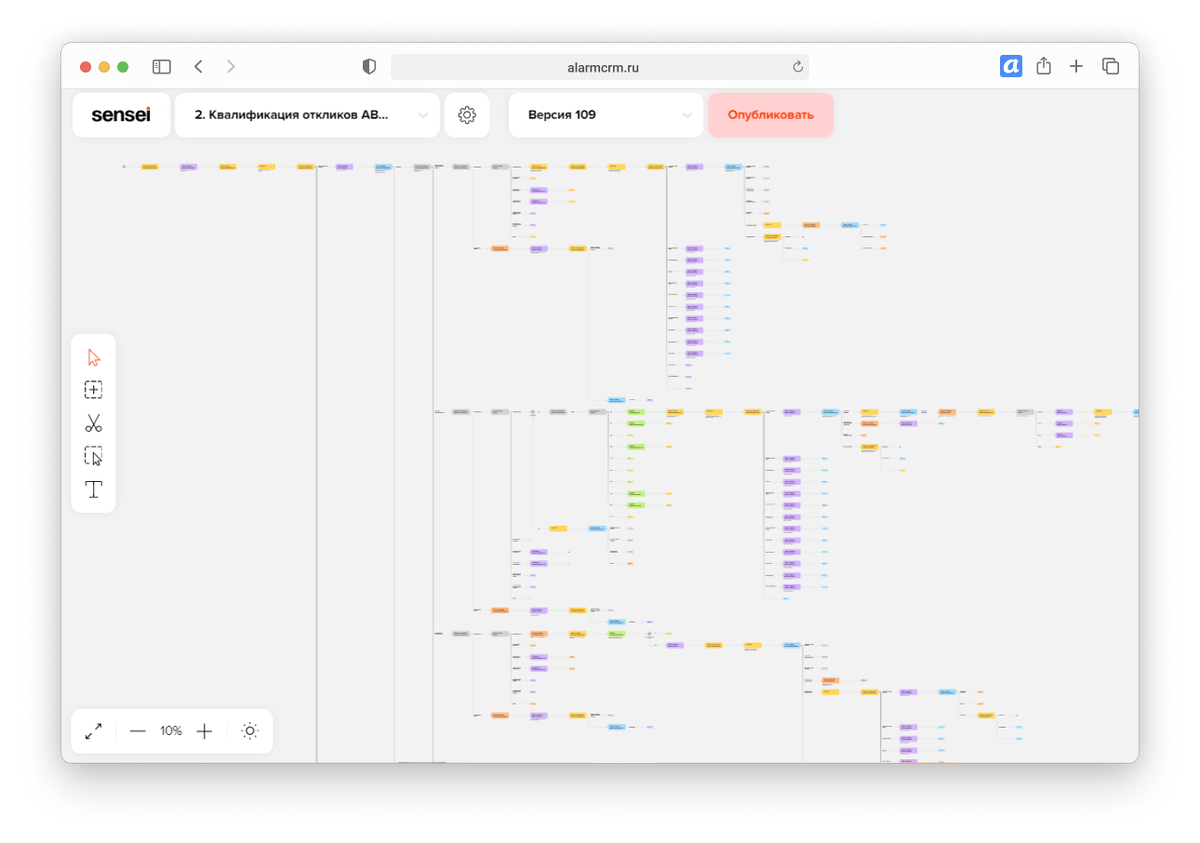The height and width of the screenshot is (843, 1200).
Task: Toggle light theme sun icon
Action: pyautogui.click(x=250, y=732)
